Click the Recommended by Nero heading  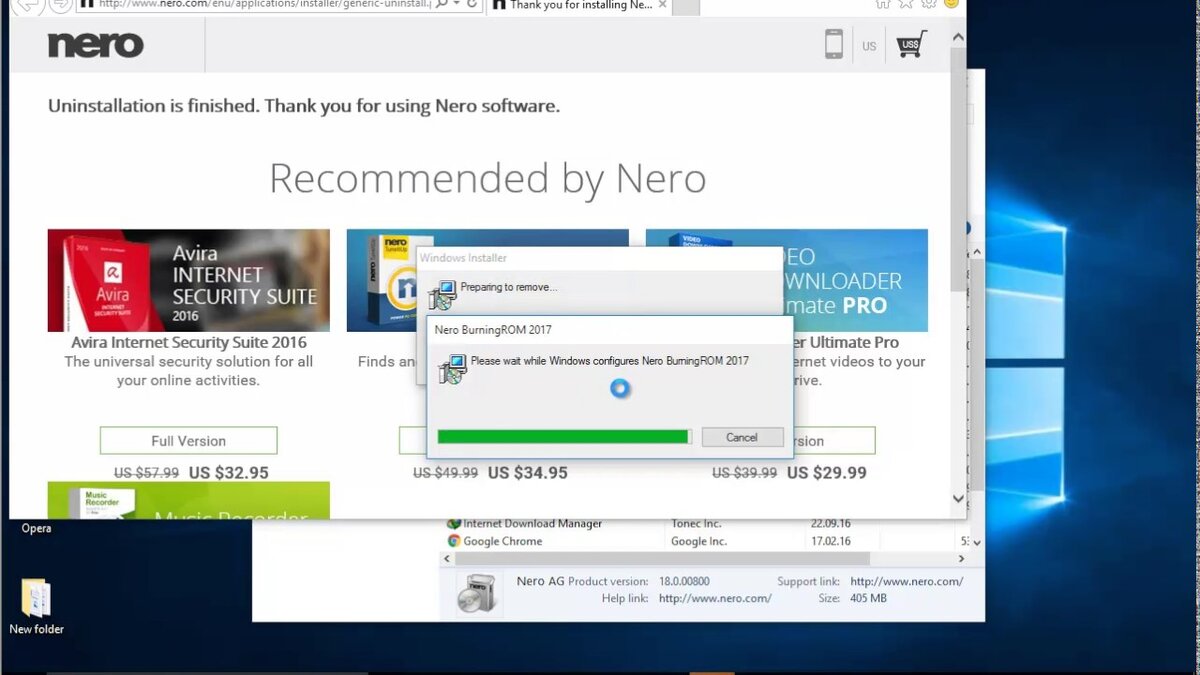pyautogui.click(x=488, y=179)
